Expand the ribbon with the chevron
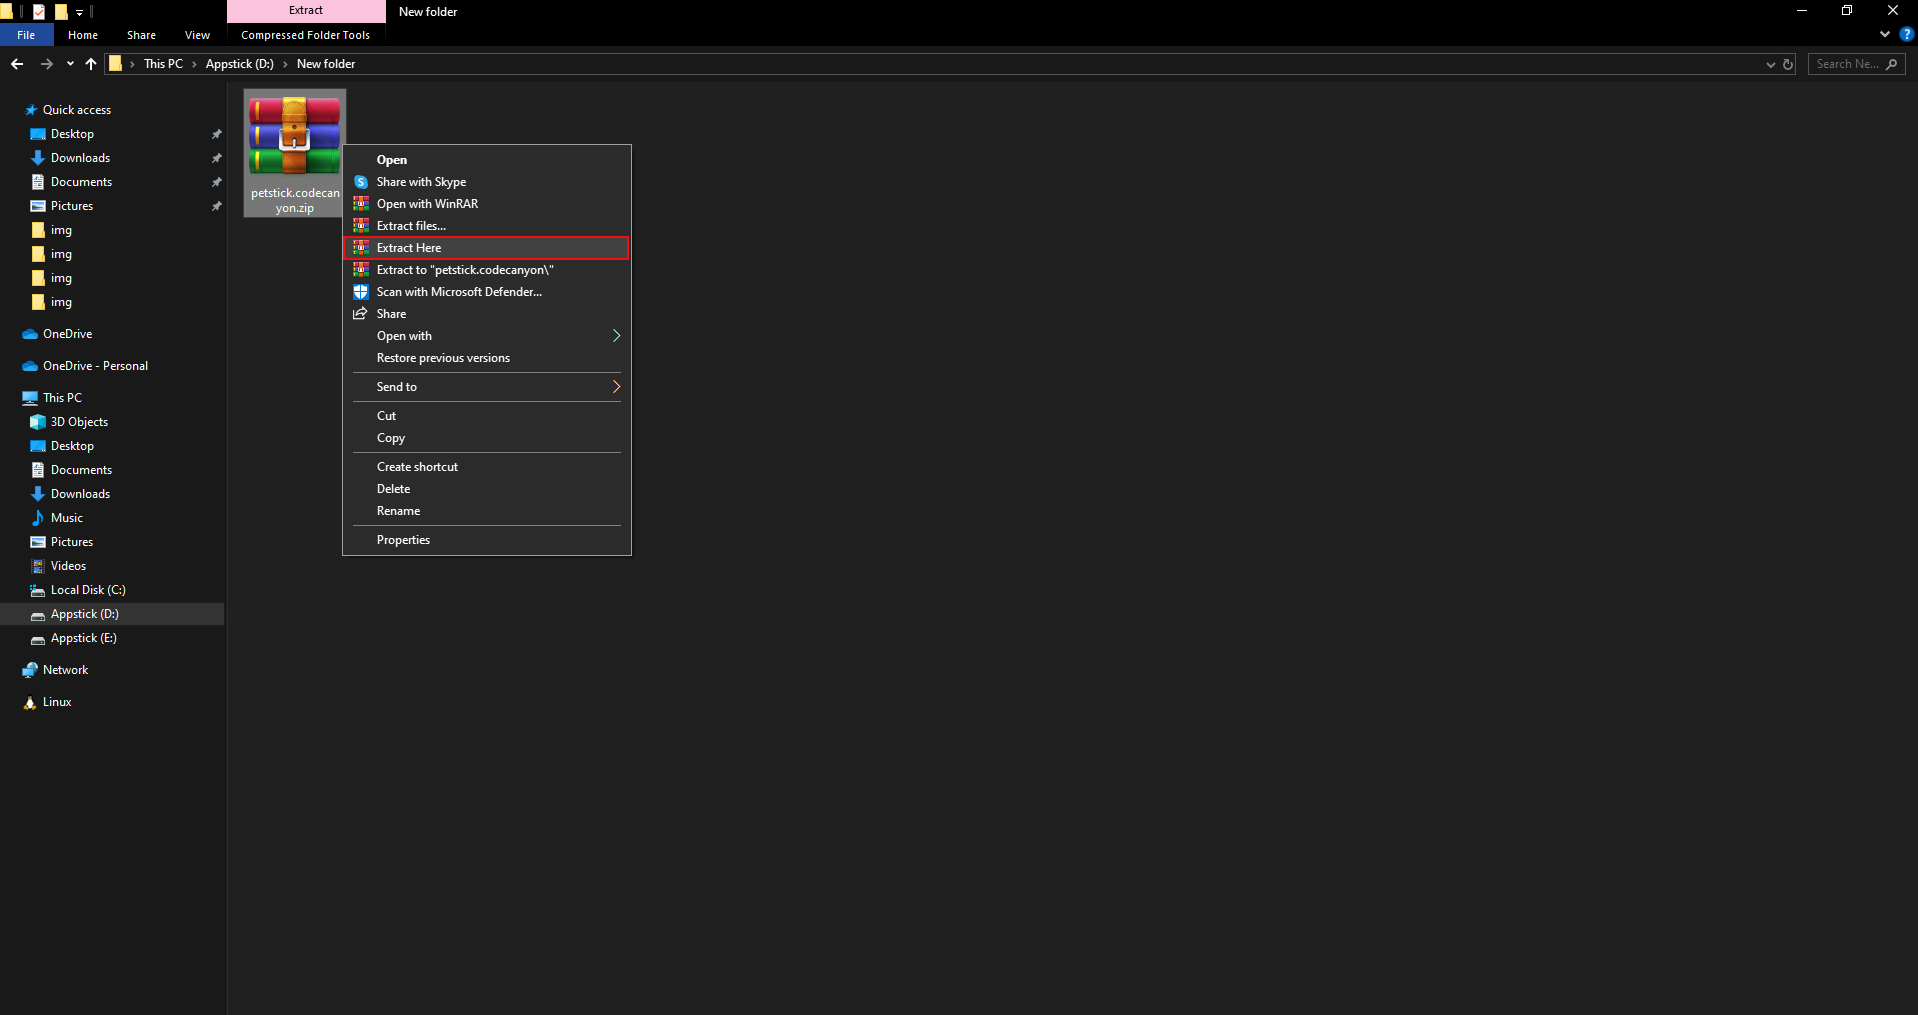Viewport: 1918px width, 1015px height. 1885,34
